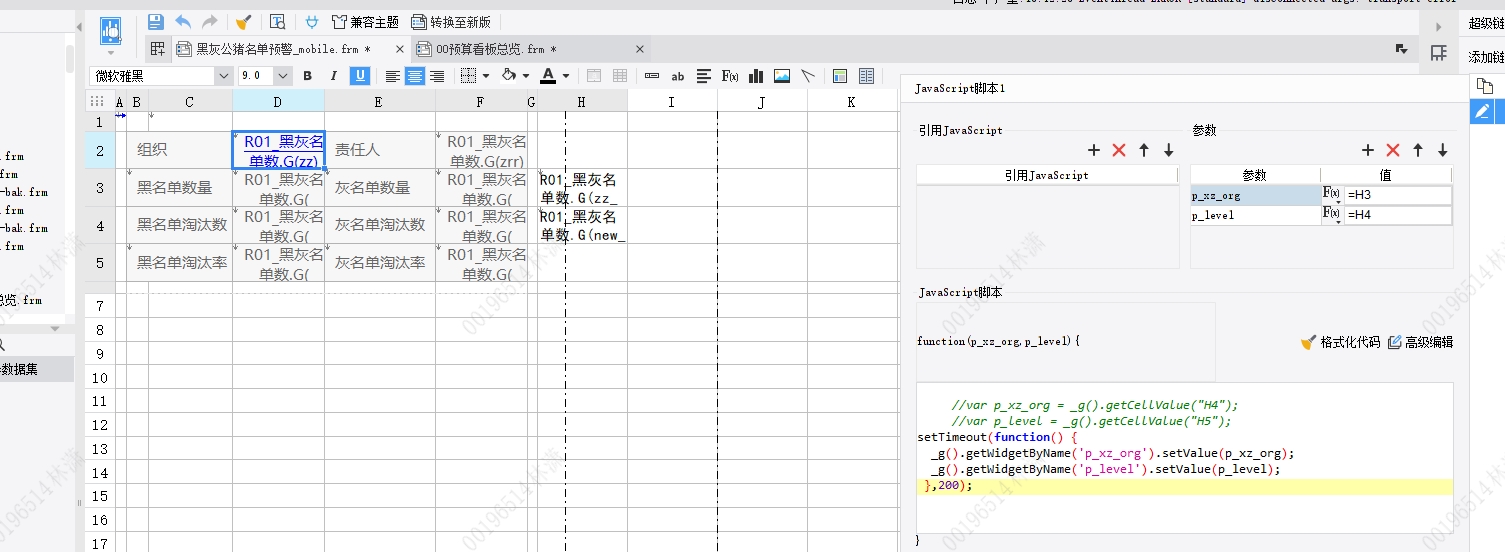Click the font color A swatch
This screenshot has height=552, width=1505.
(x=548, y=76)
